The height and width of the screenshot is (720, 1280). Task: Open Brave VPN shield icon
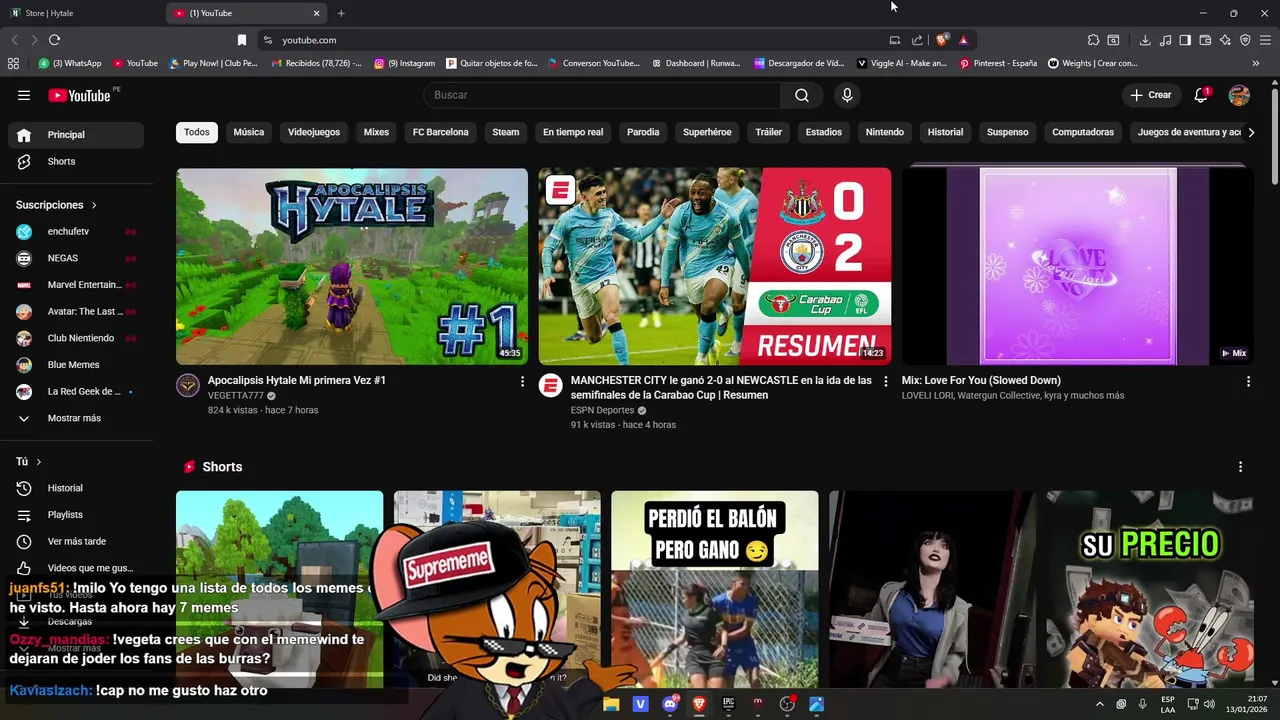pyautogui.click(x=1245, y=40)
